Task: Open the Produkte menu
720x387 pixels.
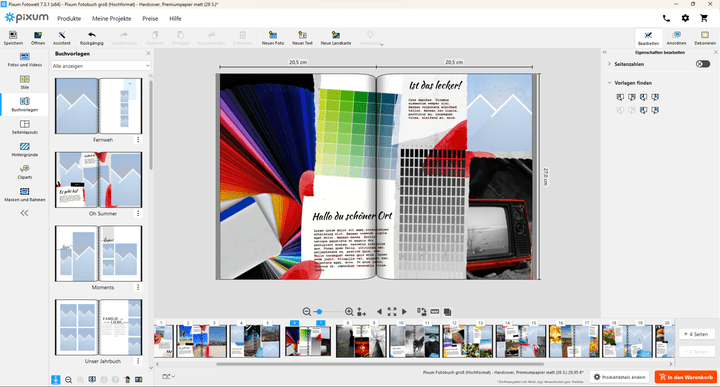Action: [69, 18]
